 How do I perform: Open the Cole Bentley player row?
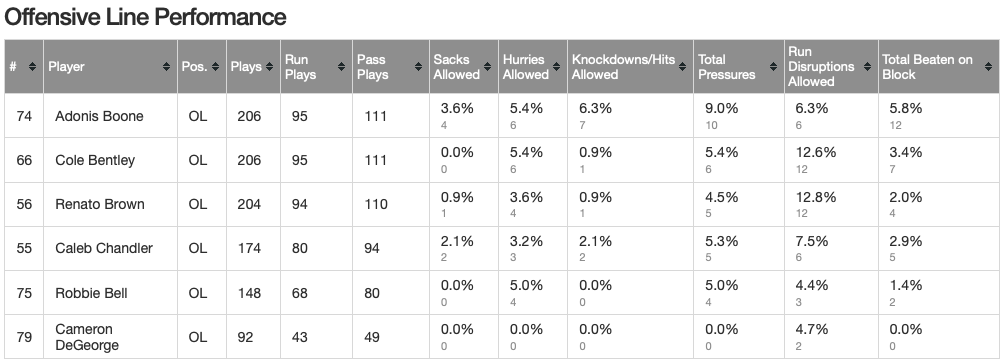(502, 160)
